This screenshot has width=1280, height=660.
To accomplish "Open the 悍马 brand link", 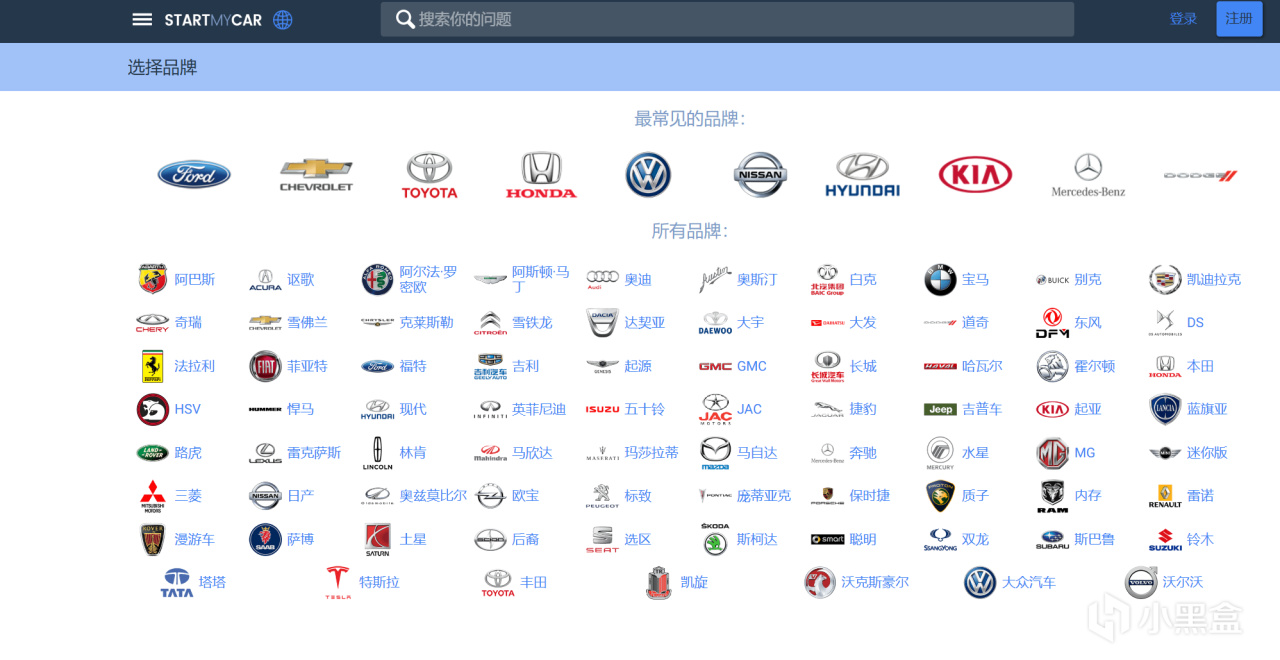I will 301,410.
